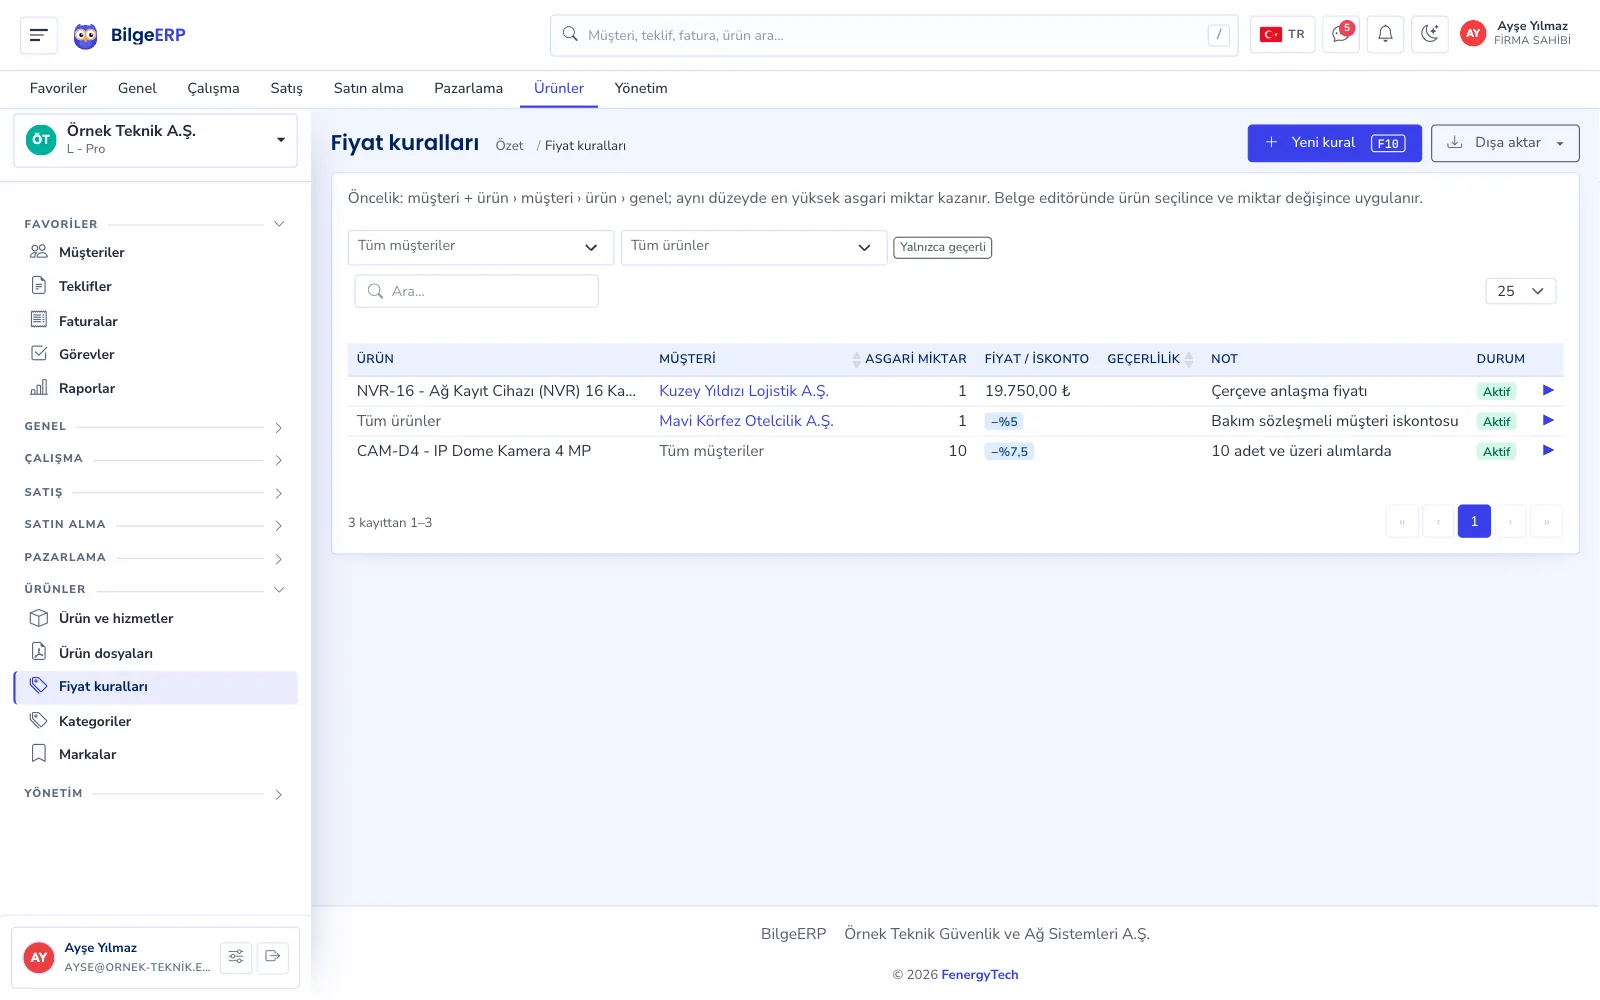Viewport: 1600px width, 1000px height.
Task: Toggle the Yalnızca geçerli filter
Action: click(x=942, y=247)
